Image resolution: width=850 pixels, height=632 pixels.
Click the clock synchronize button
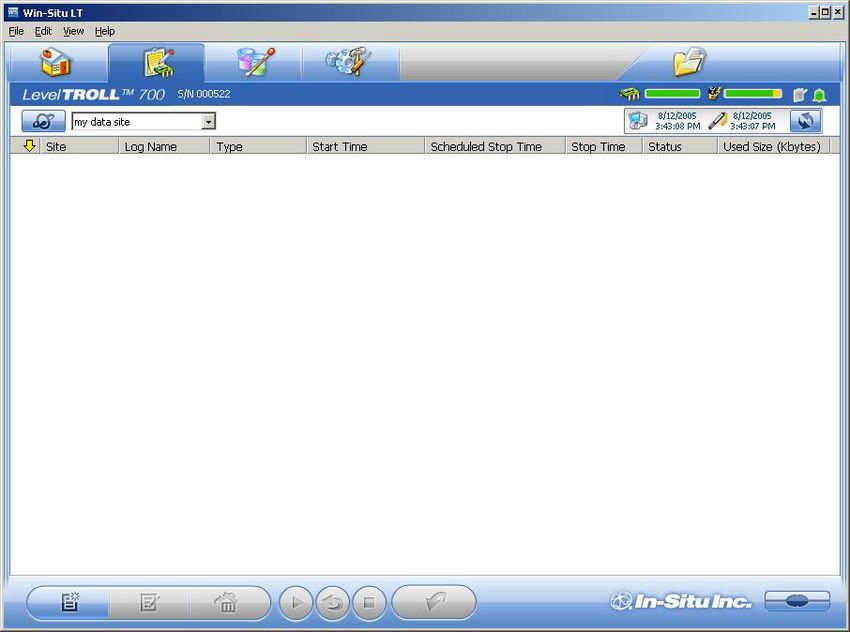click(x=806, y=121)
